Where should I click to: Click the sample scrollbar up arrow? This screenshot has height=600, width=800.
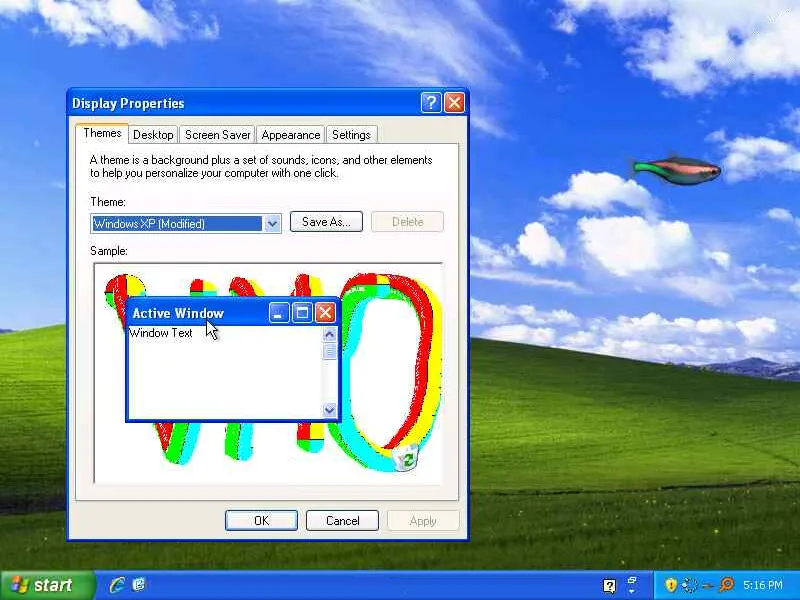click(330, 334)
